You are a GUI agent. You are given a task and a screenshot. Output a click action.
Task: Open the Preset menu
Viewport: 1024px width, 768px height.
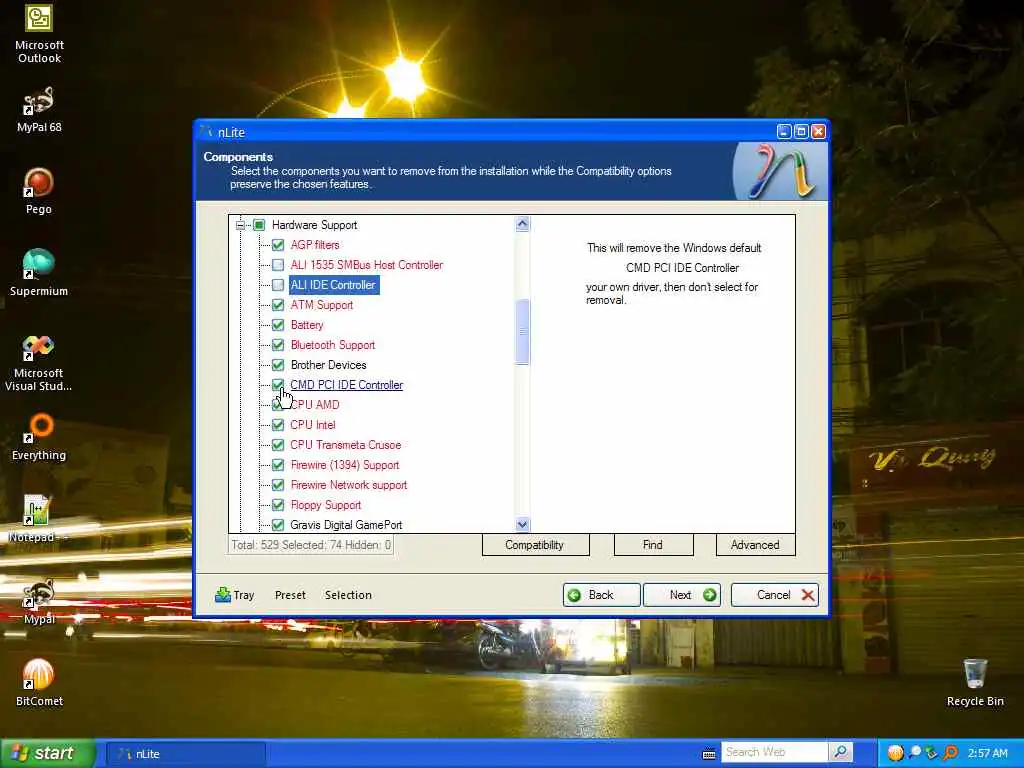(x=290, y=595)
